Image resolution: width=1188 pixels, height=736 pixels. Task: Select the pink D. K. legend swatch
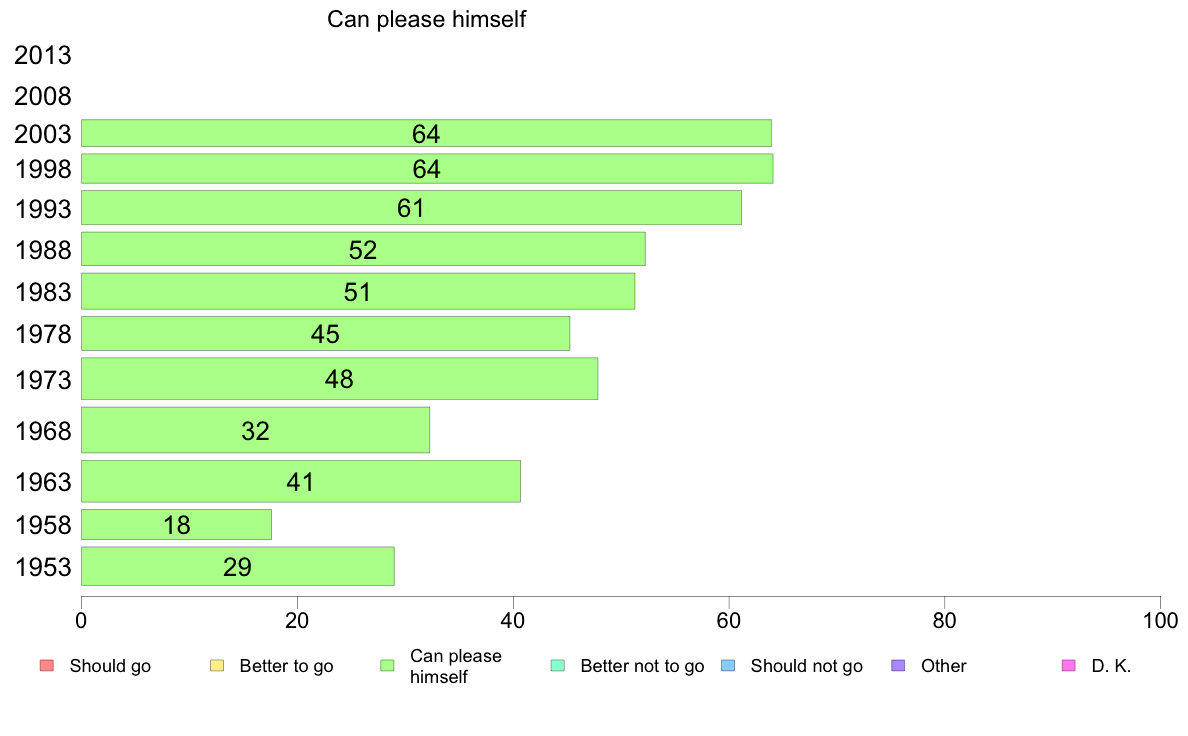tap(1069, 666)
